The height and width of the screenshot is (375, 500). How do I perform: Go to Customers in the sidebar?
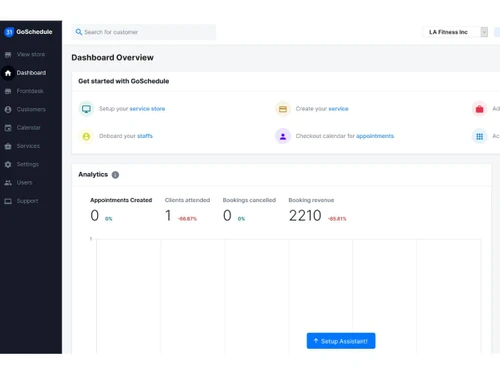[31, 109]
